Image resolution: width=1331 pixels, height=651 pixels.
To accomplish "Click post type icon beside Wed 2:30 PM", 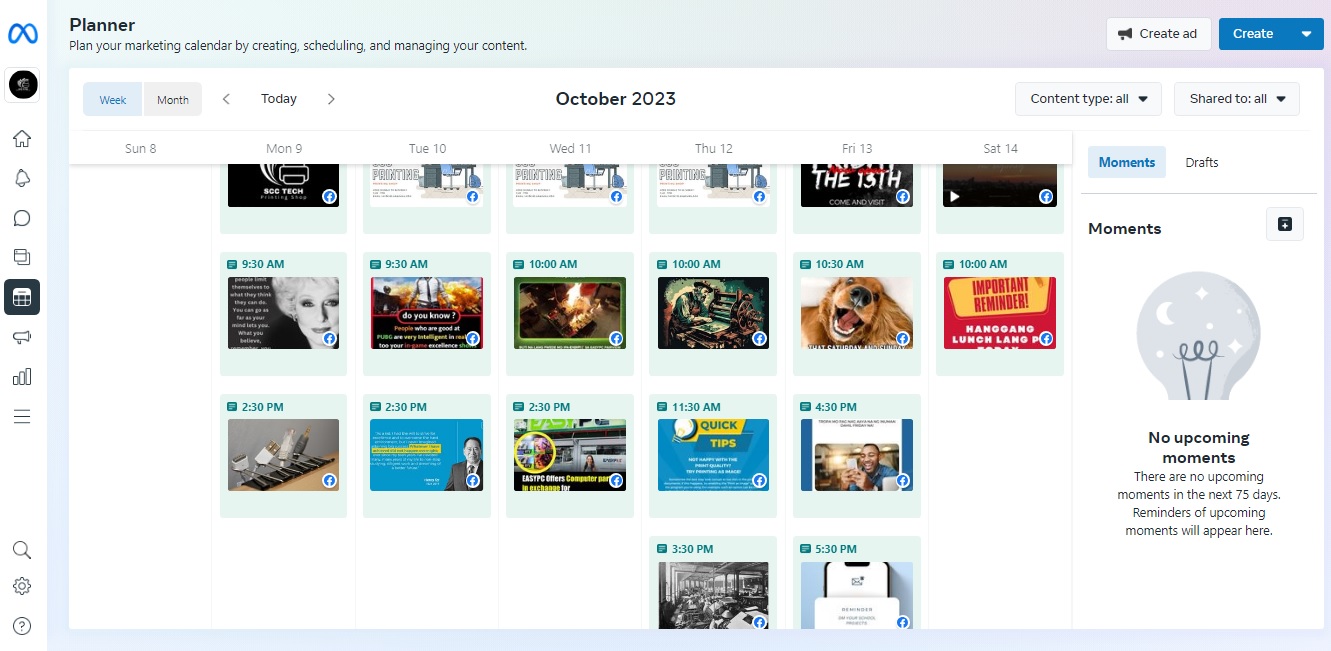I will [x=519, y=407].
